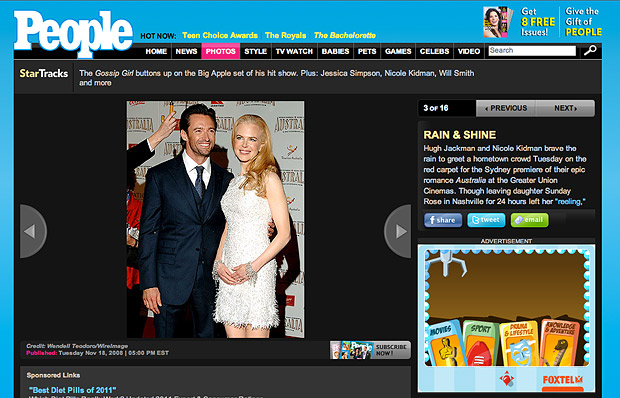
Task: Click the "reeling" link in caption
Action: tap(570, 202)
